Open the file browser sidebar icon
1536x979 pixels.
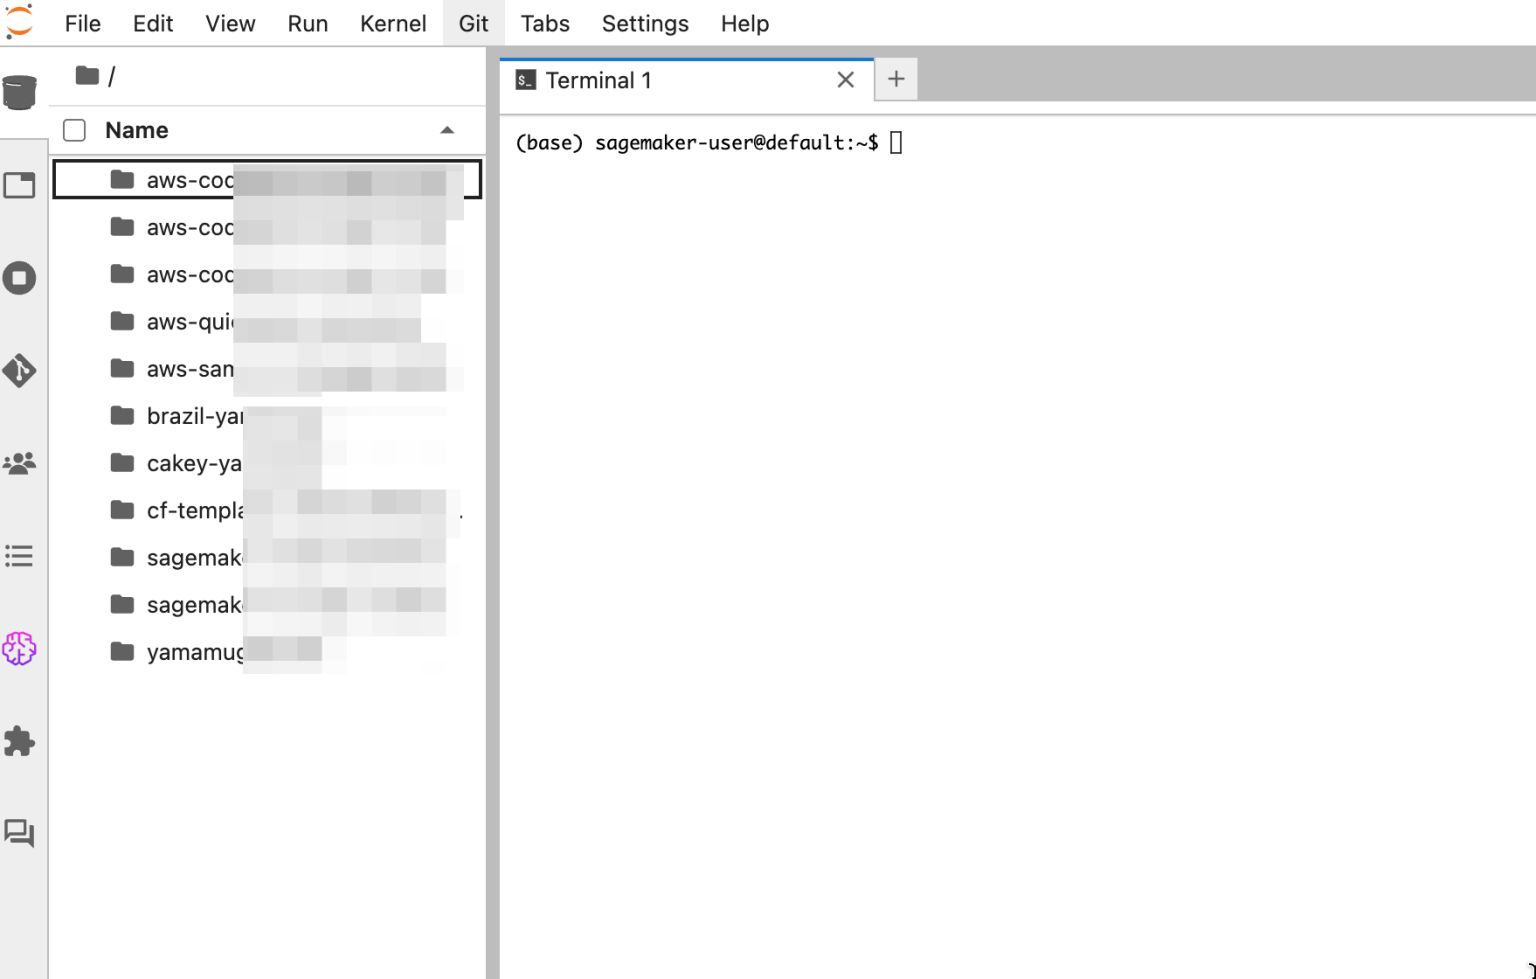[x=19, y=185]
